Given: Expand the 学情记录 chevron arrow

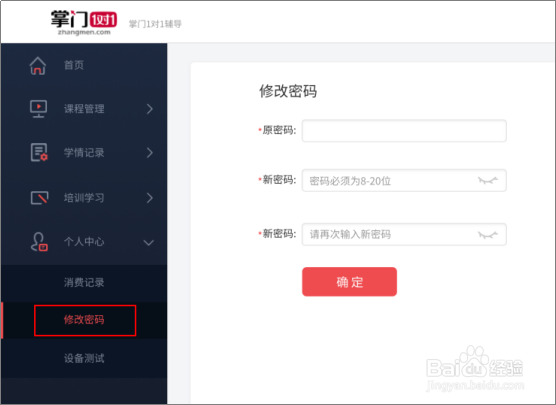Looking at the screenshot, I should pos(150,153).
